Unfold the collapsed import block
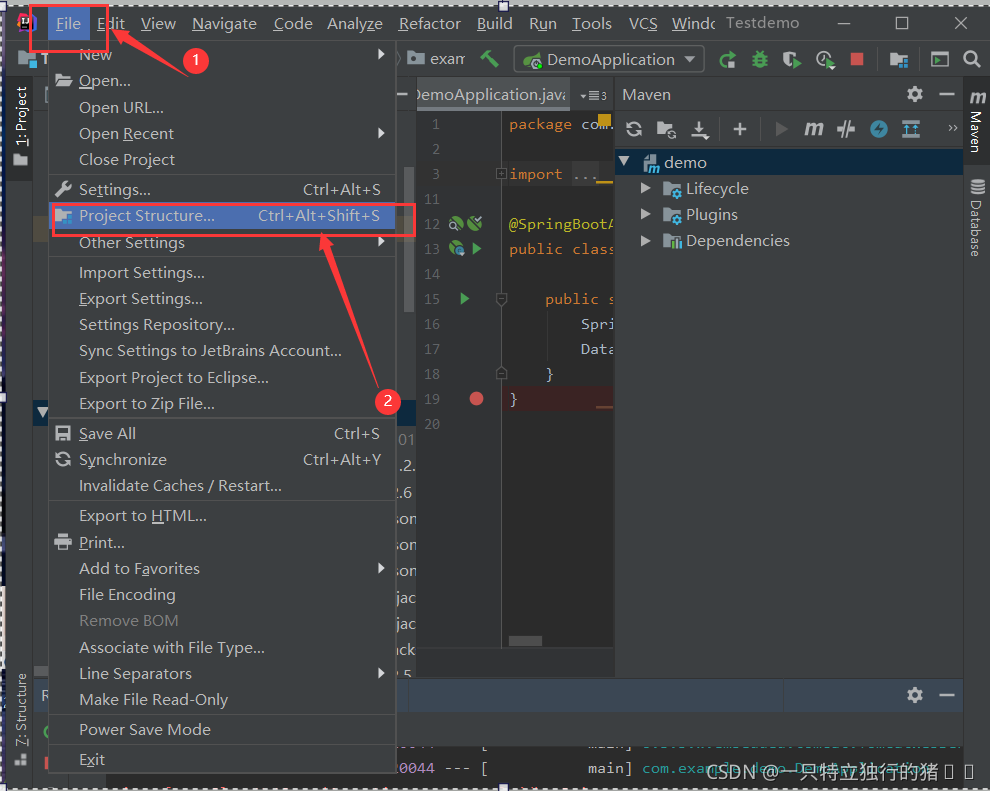 coord(501,174)
